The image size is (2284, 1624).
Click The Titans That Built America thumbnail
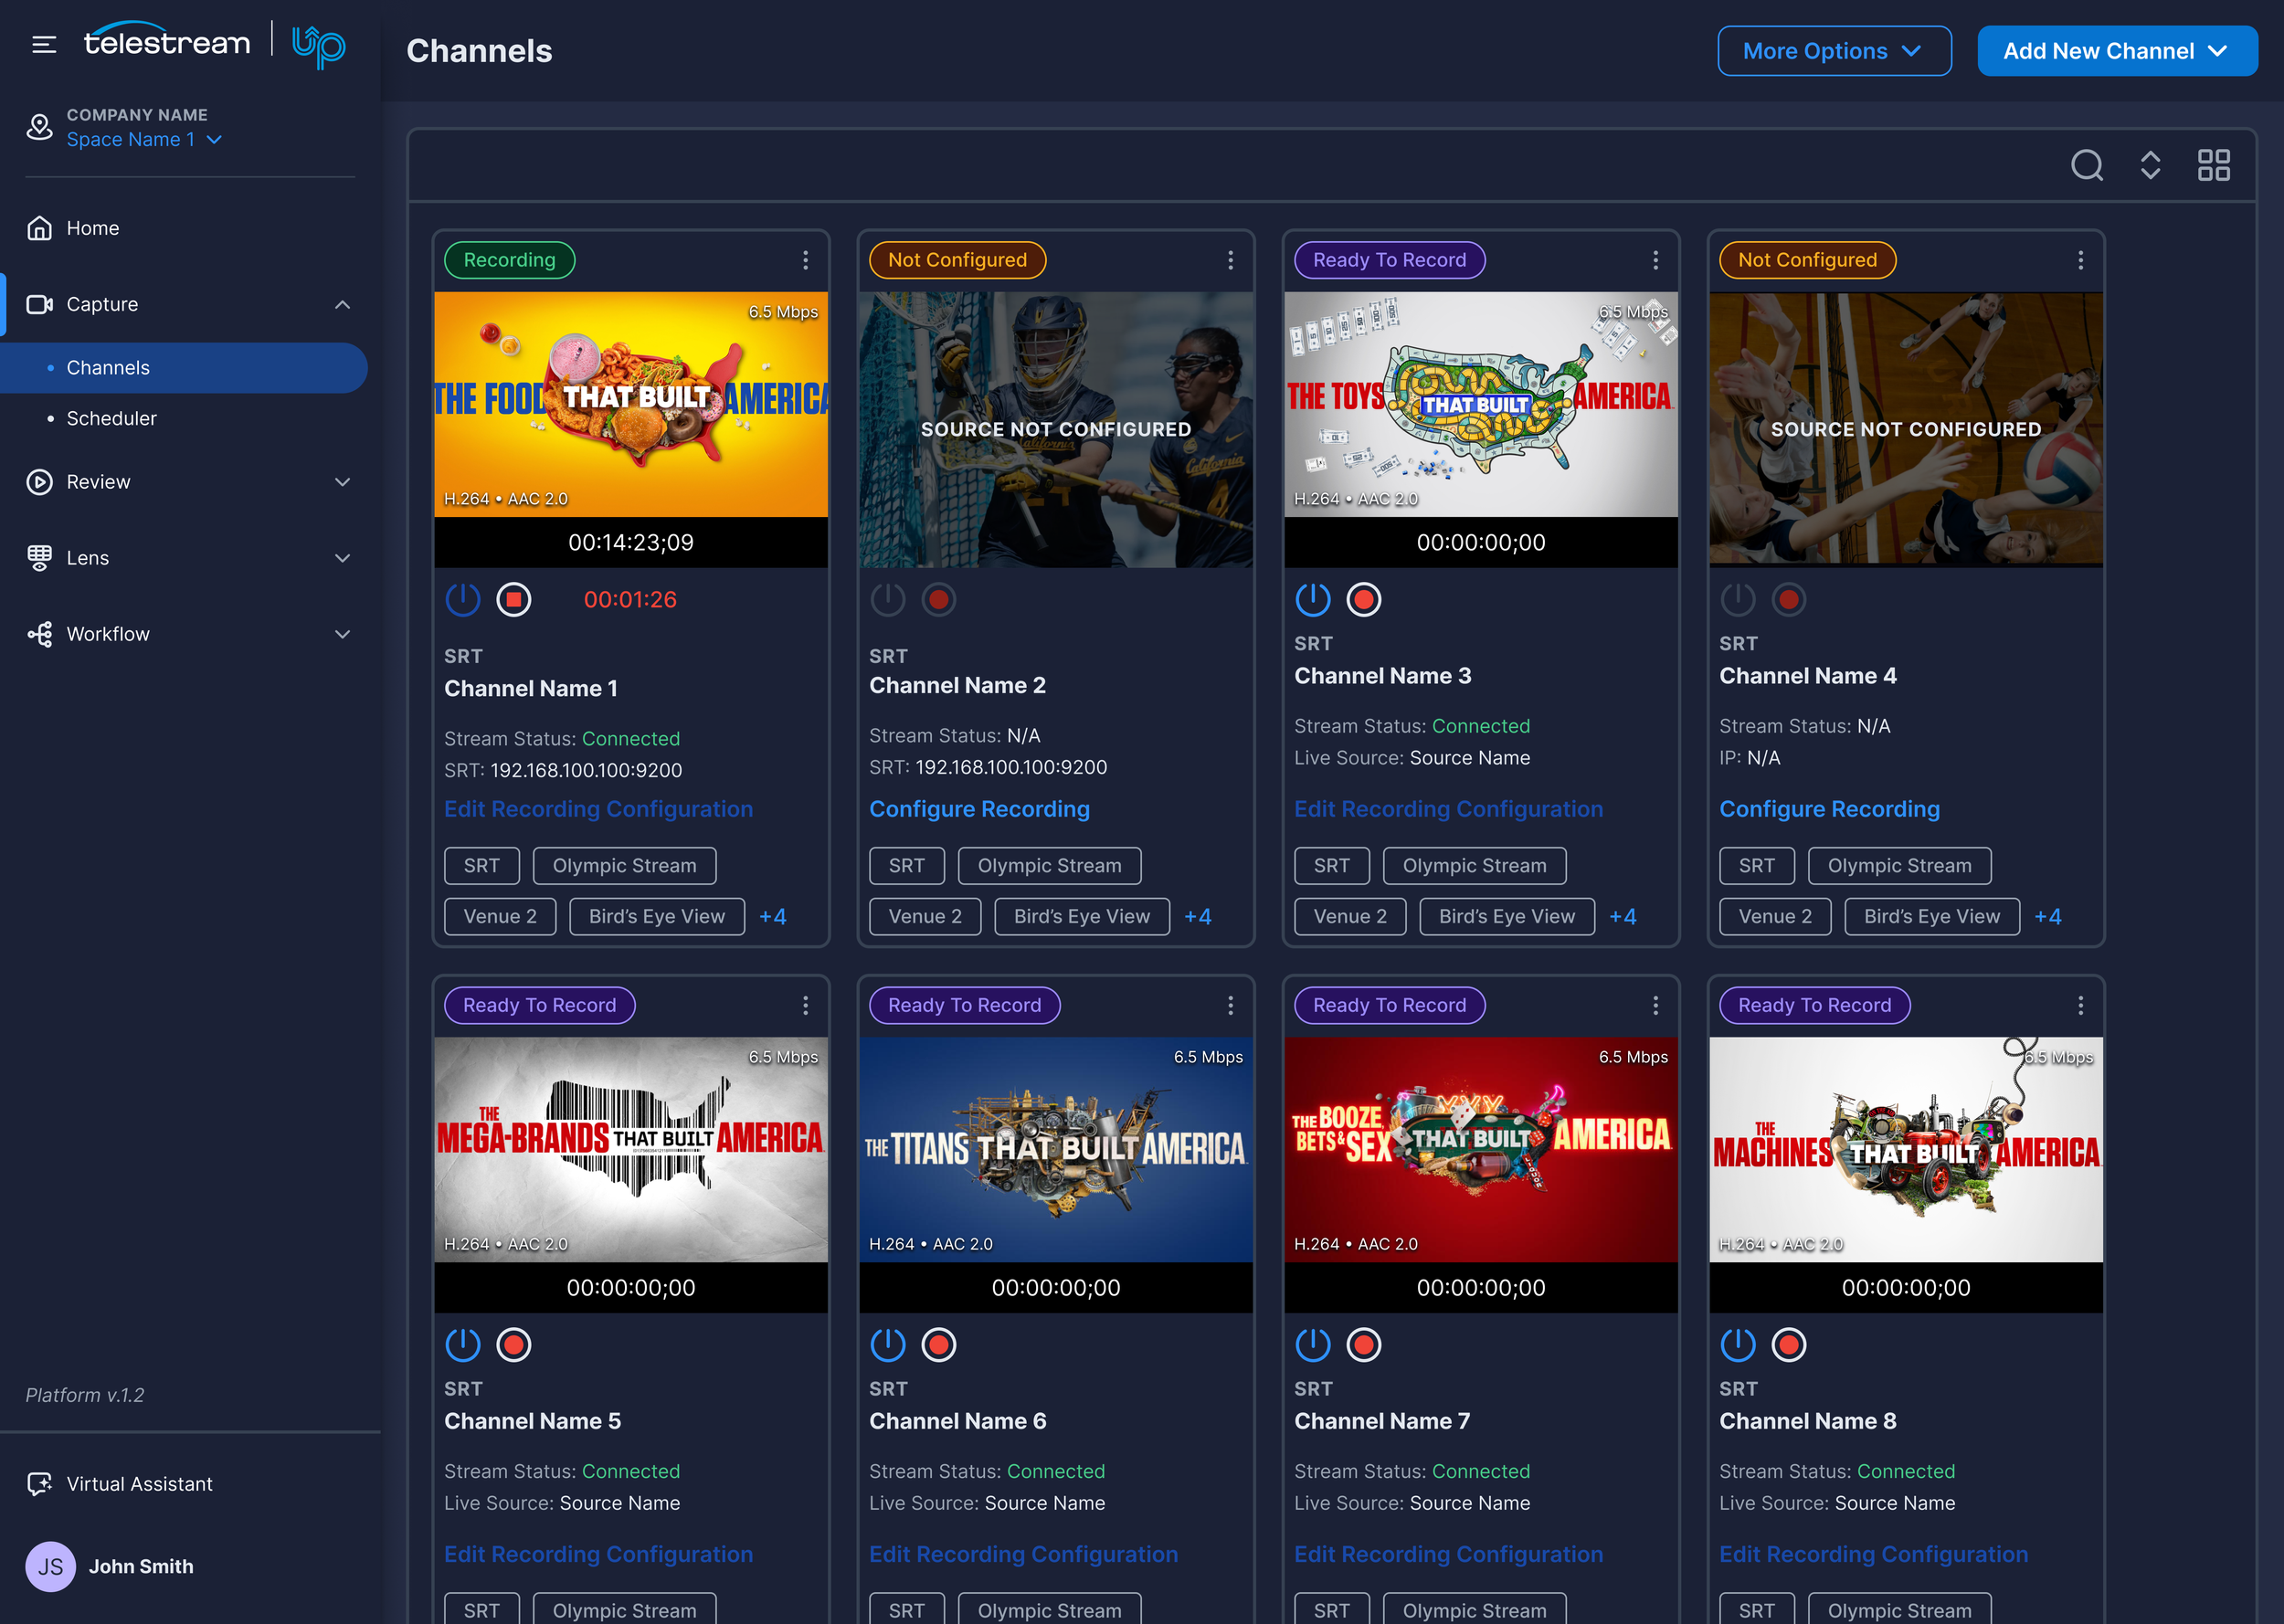click(1056, 1149)
